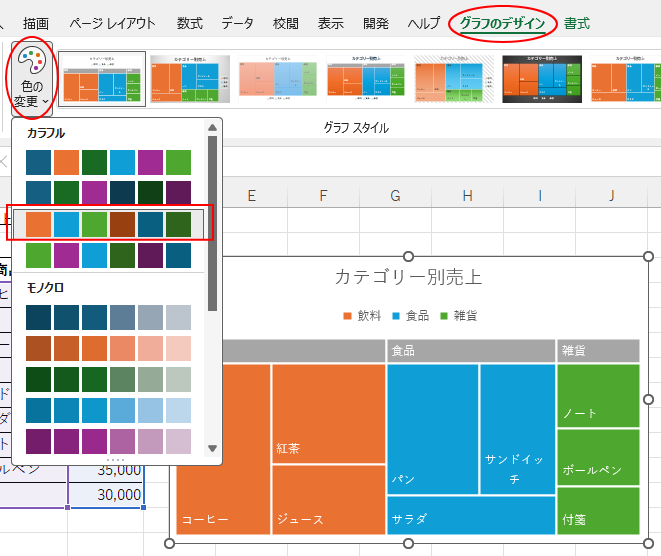Select the 付箋 treemap block

(598, 511)
